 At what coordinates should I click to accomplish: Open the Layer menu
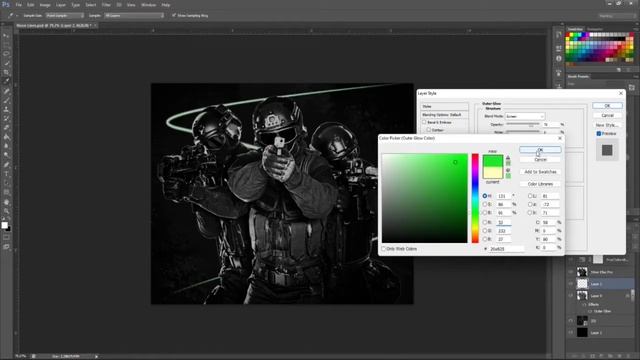(x=61, y=5)
